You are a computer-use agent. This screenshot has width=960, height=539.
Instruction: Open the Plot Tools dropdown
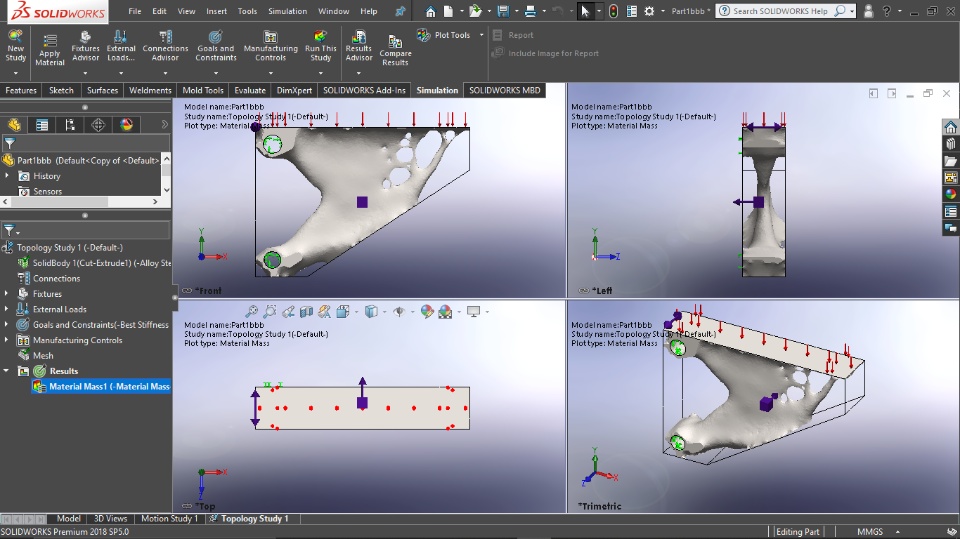[x=481, y=35]
